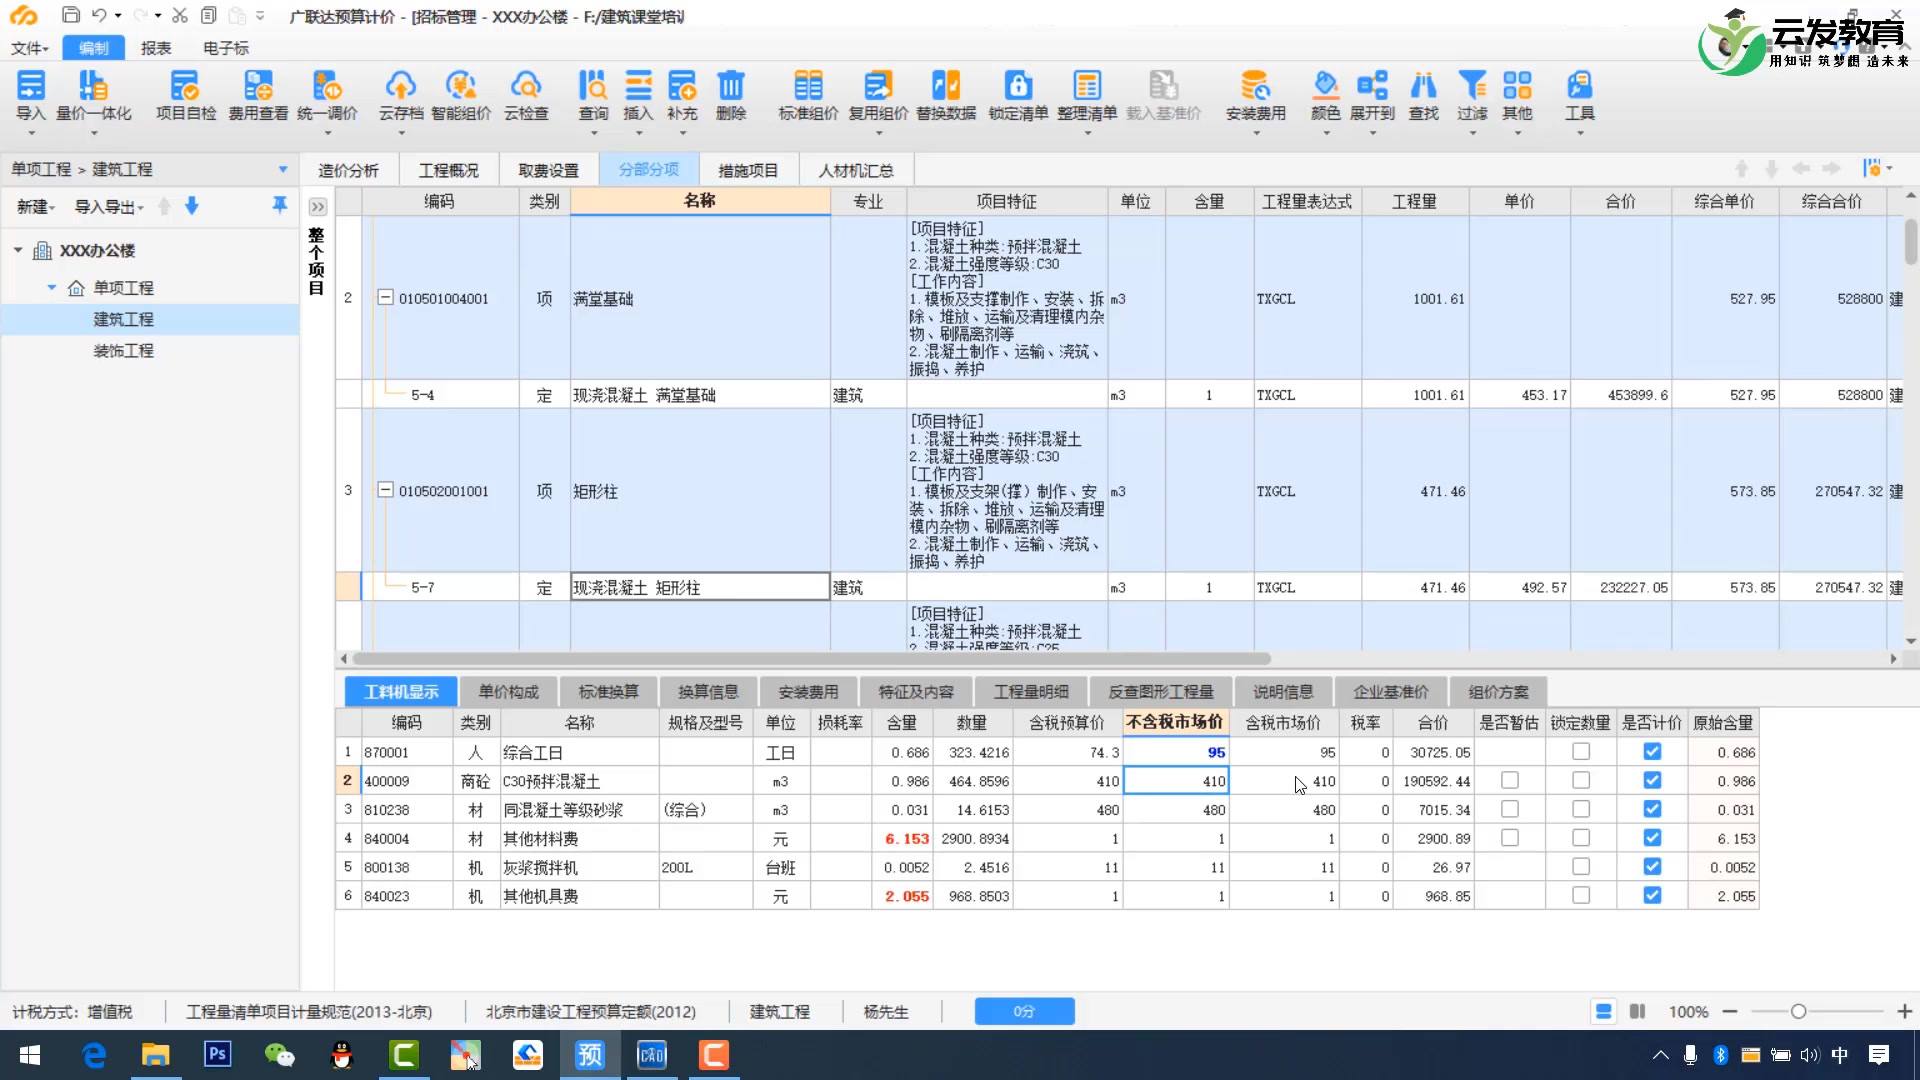Click 锁定清单 lock list icon
Screen dimensions: 1920x1080
[x=1018, y=96]
